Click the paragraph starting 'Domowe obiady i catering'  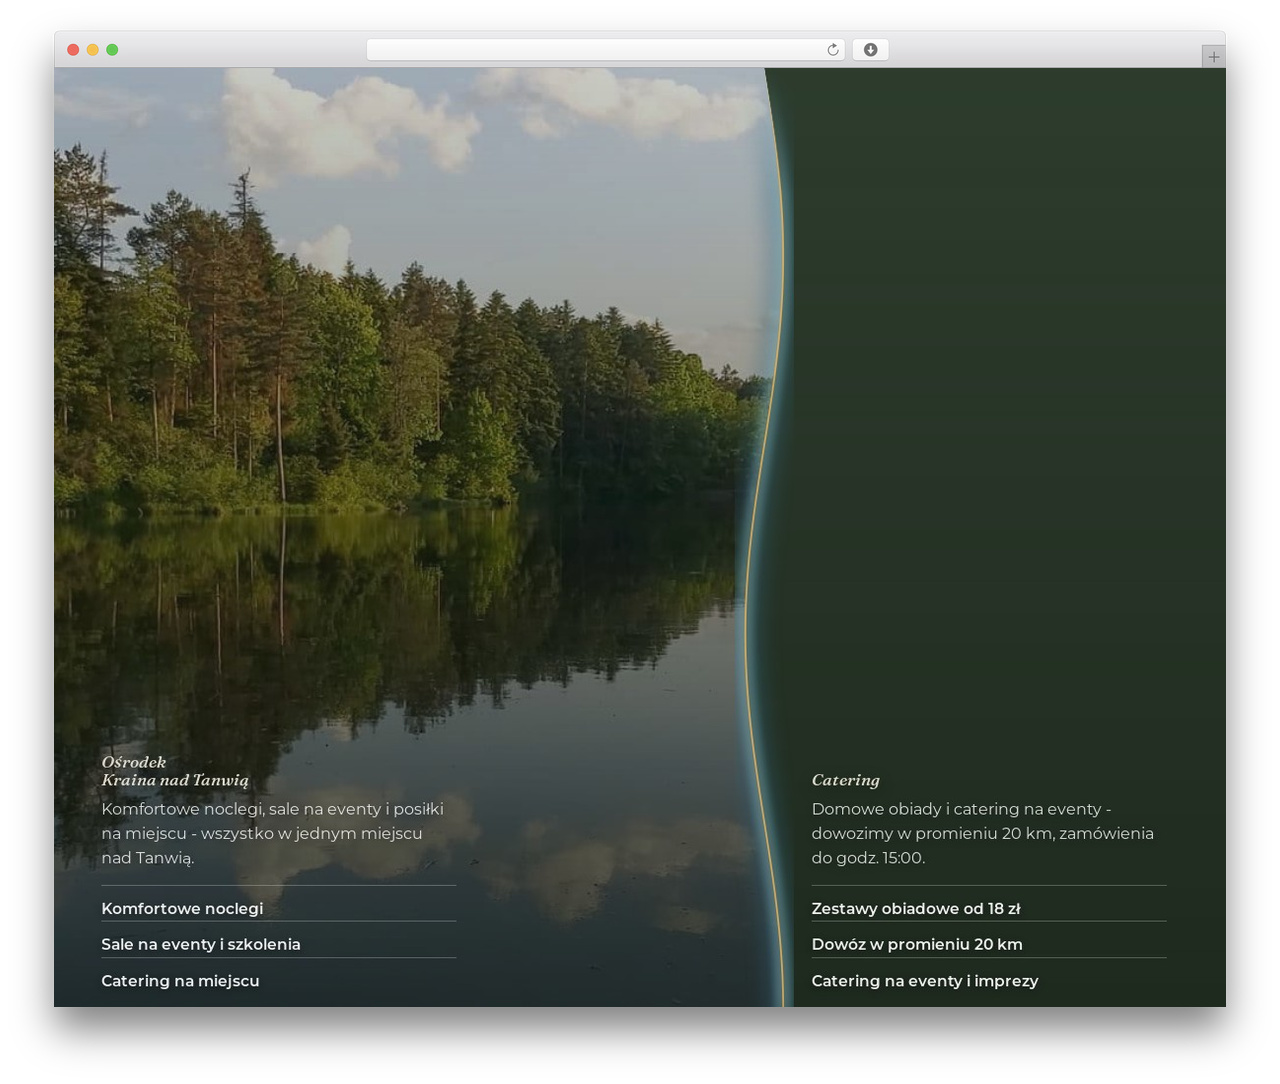tap(982, 833)
